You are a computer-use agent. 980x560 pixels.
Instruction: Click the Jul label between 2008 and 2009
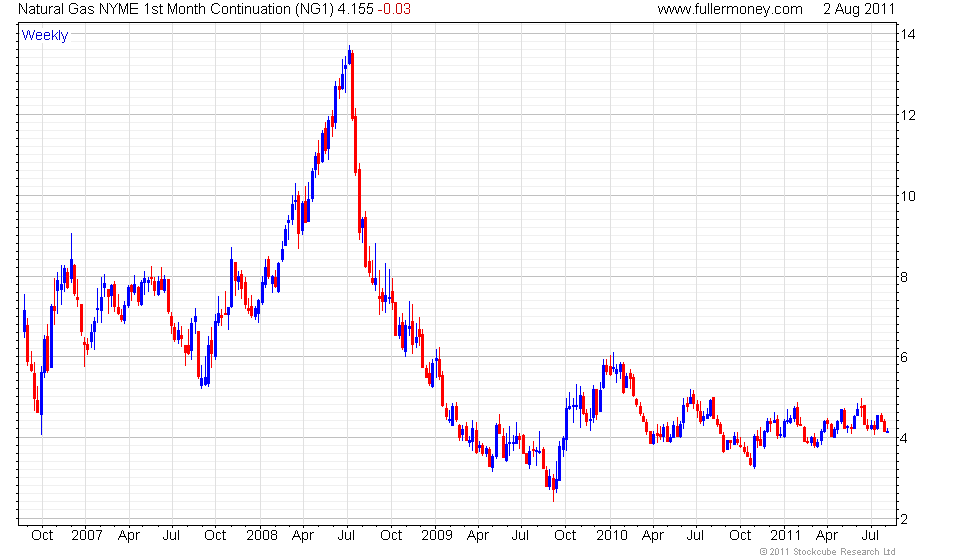[346, 536]
